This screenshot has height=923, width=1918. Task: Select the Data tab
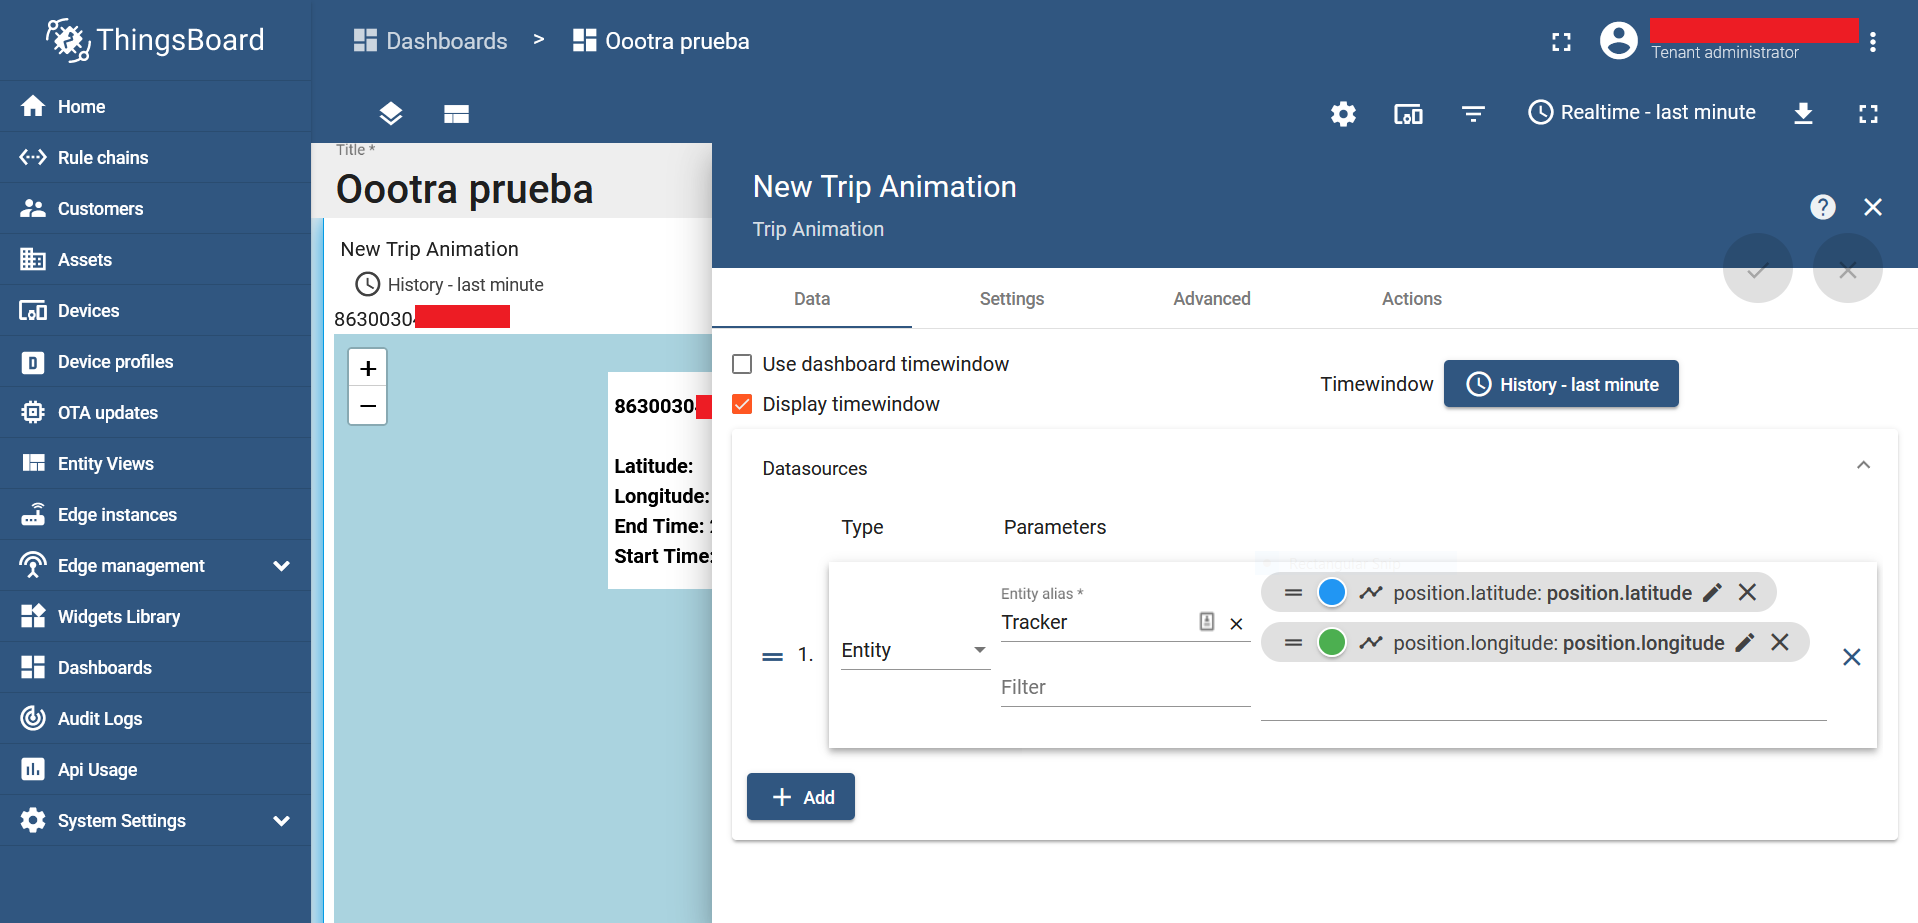(x=812, y=299)
